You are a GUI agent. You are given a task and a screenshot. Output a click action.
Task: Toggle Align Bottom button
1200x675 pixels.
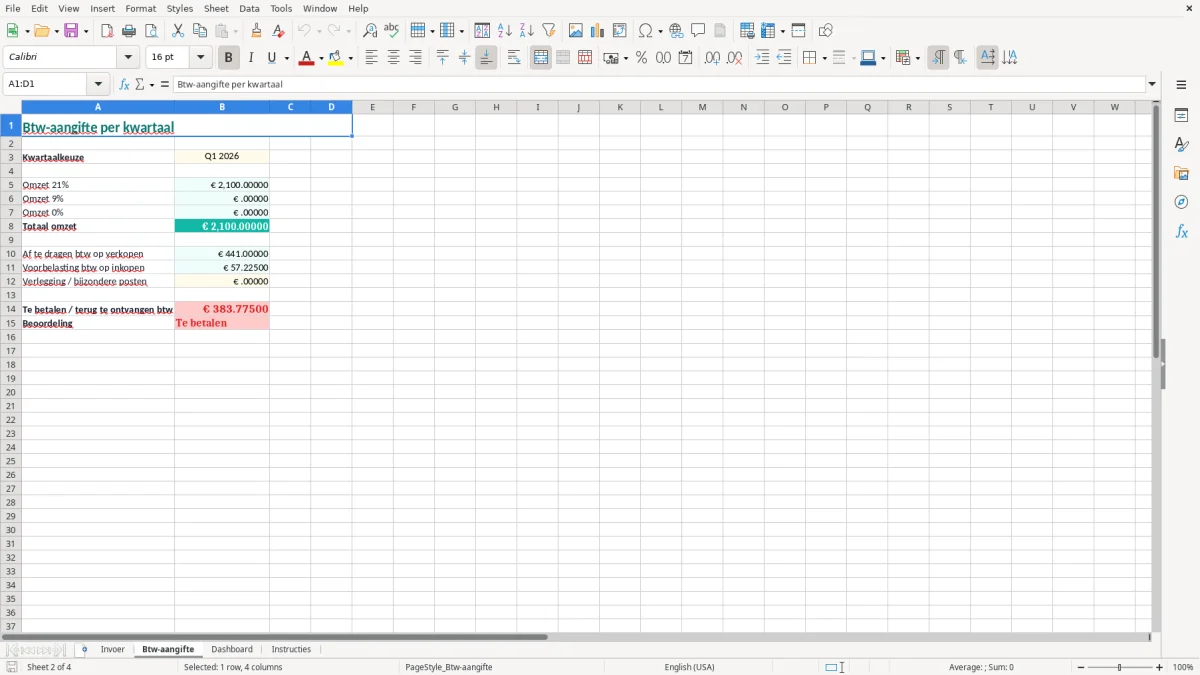[486, 58]
